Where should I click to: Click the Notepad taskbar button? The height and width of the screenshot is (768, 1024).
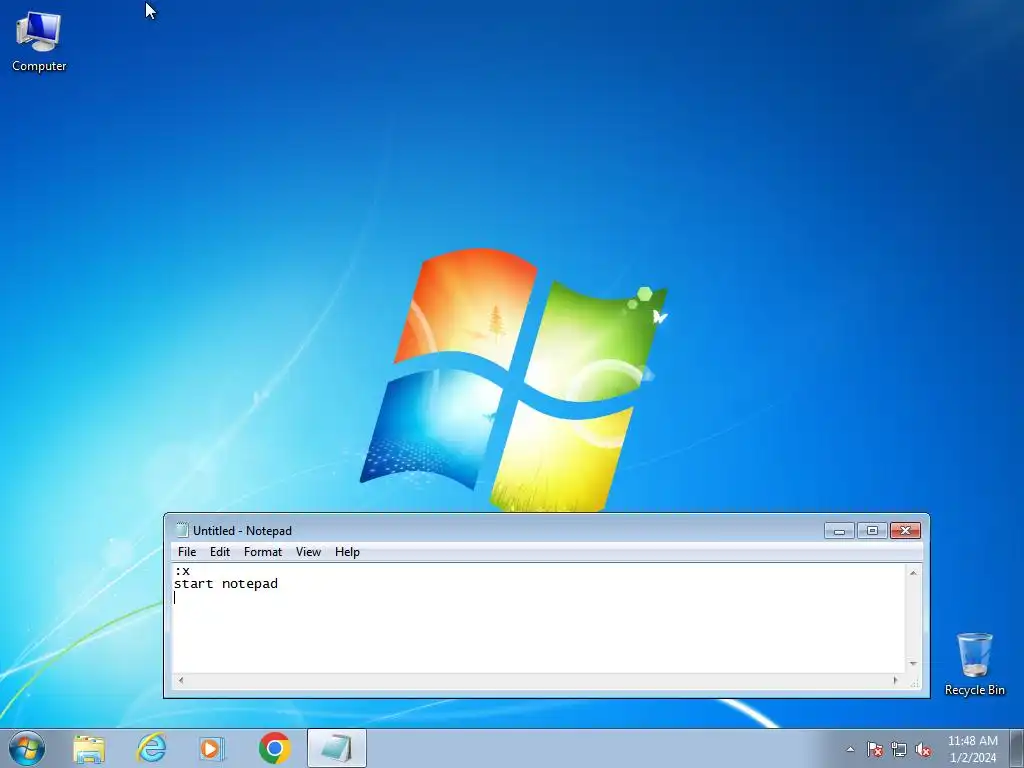point(336,748)
